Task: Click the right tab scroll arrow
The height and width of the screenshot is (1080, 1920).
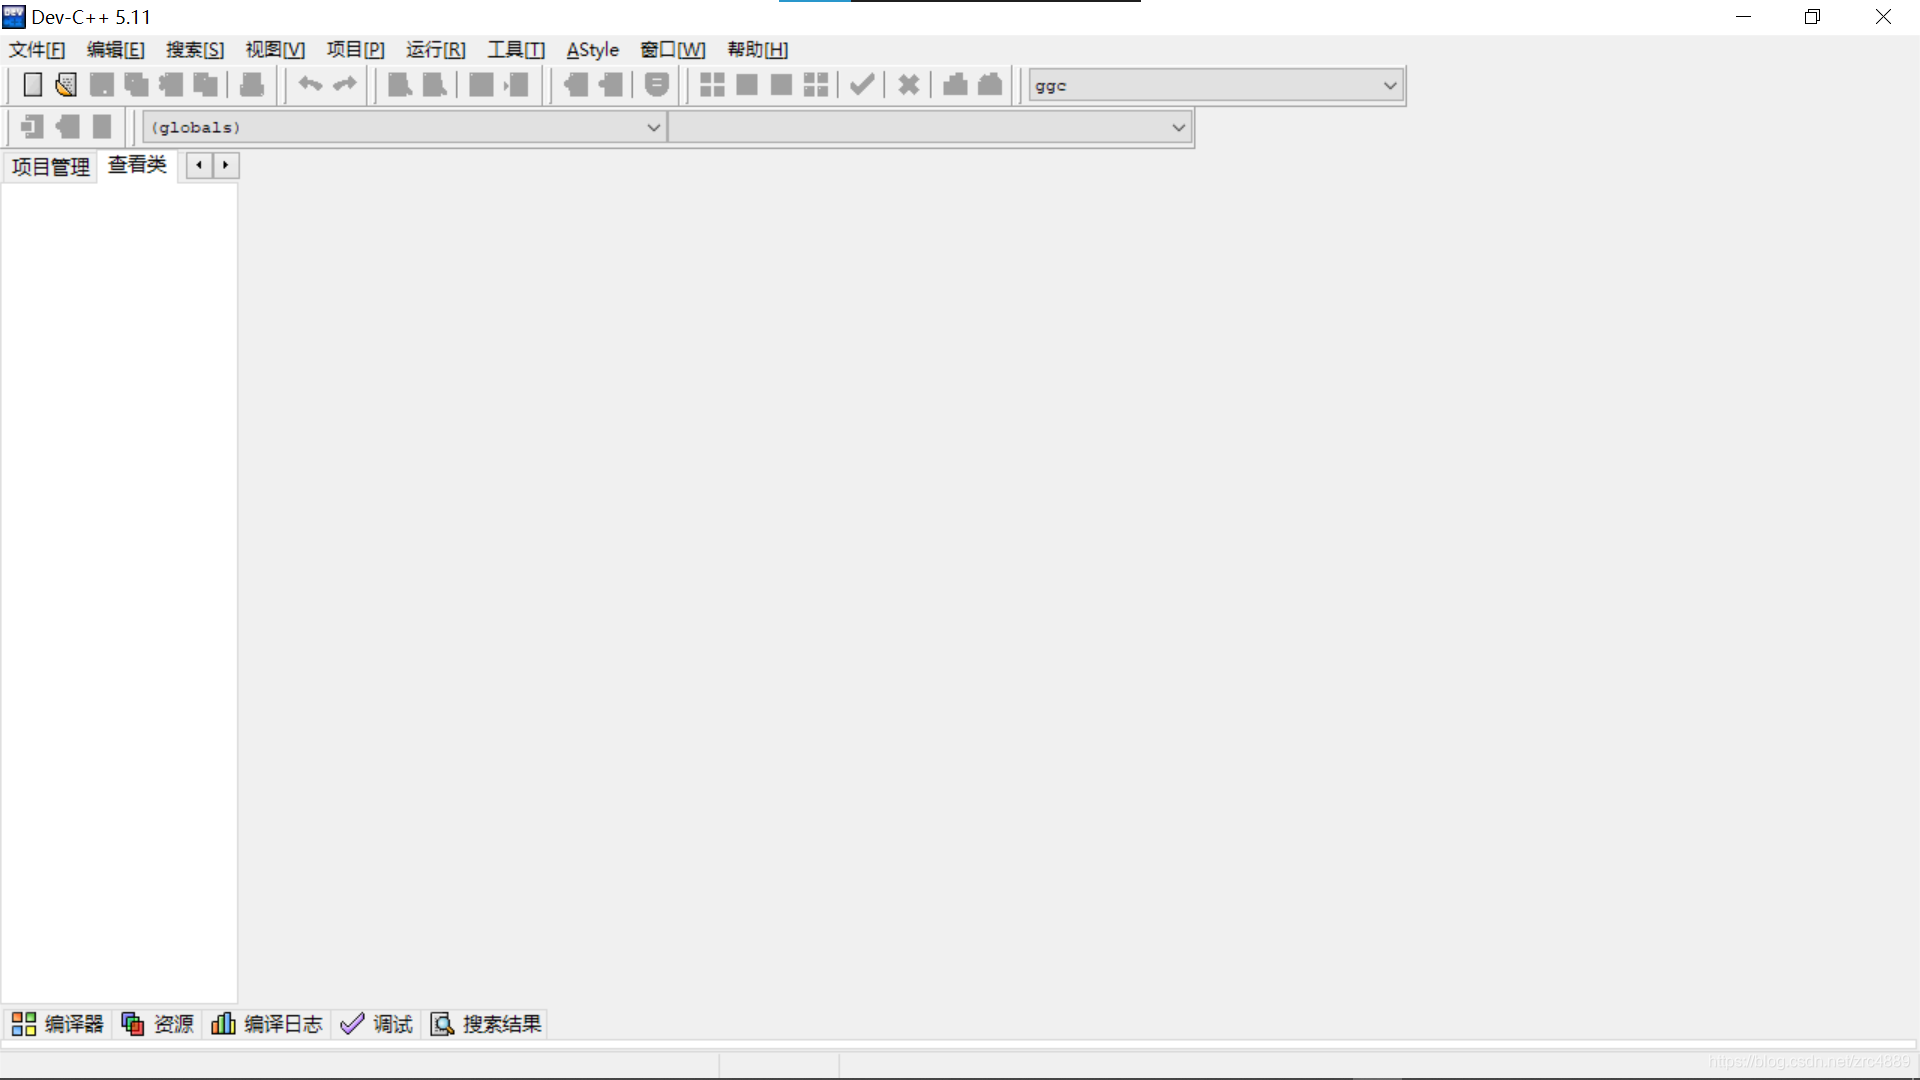Action: coord(226,165)
